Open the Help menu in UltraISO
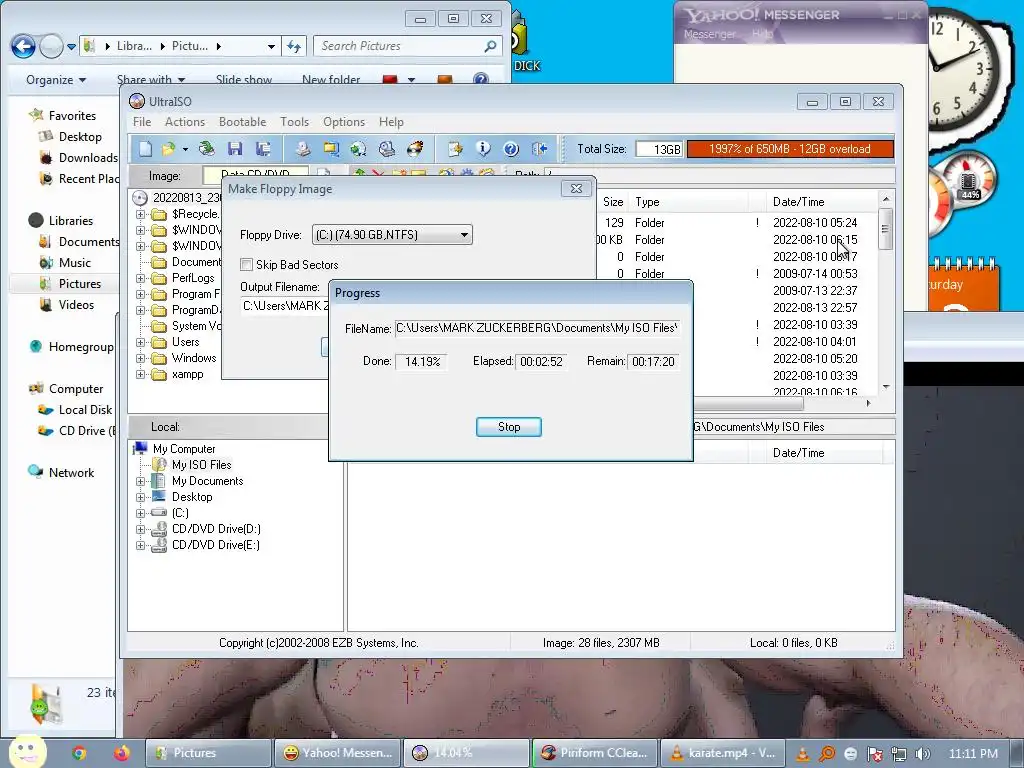This screenshot has height=768, width=1024. (x=391, y=122)
